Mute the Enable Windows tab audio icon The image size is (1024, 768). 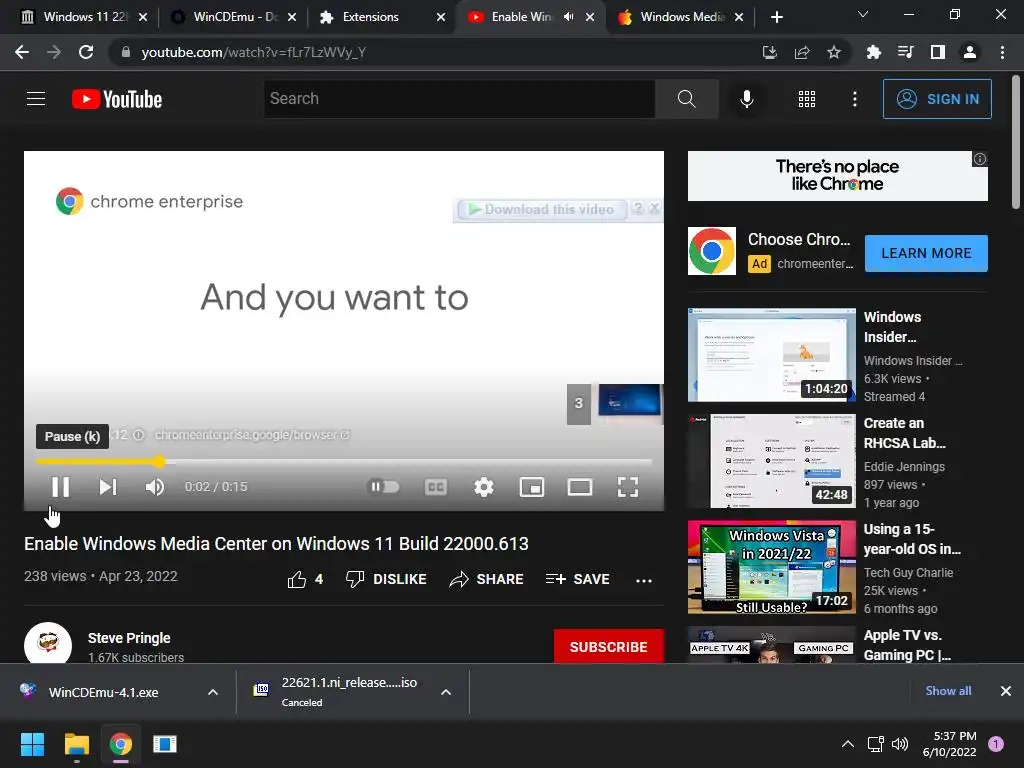[569, 17]
